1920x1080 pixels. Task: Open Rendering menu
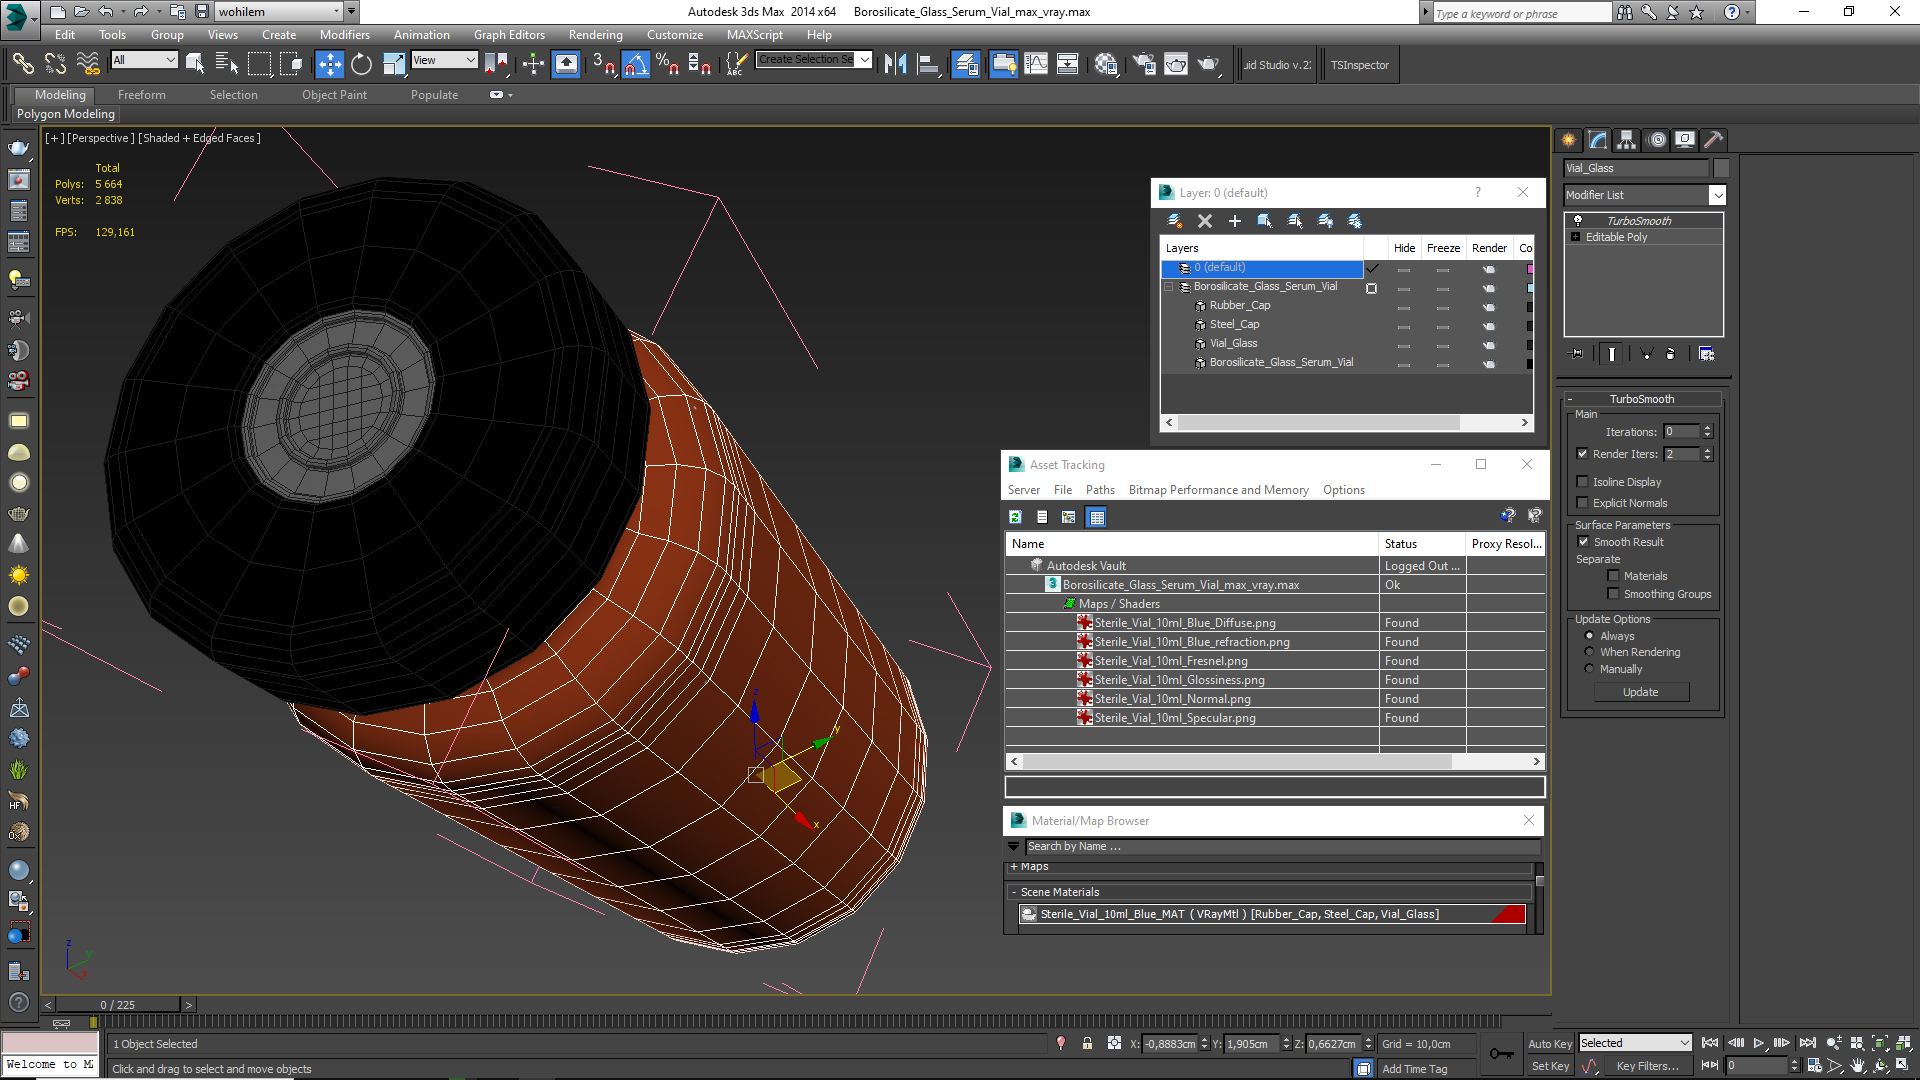coord(595,35)
